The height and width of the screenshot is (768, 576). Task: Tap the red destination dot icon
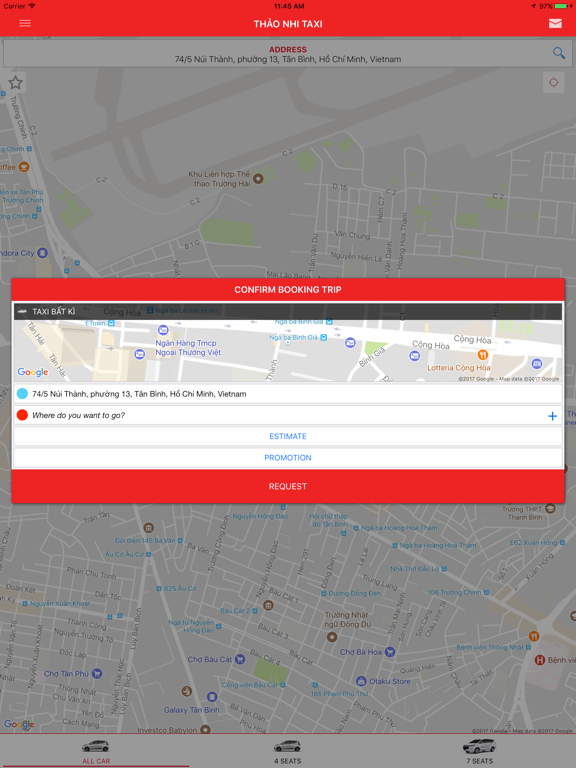[x=22, y=415]
